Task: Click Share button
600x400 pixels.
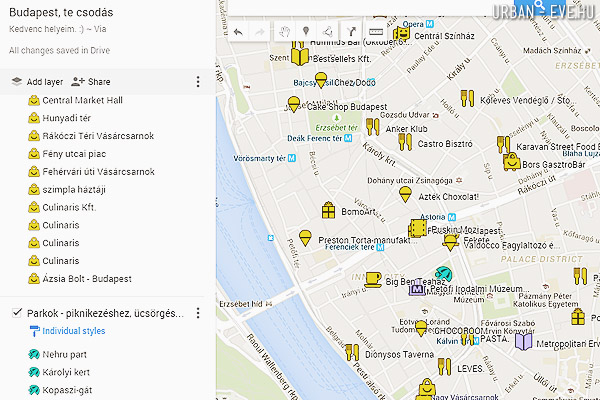Action: (x=91, y=82)
